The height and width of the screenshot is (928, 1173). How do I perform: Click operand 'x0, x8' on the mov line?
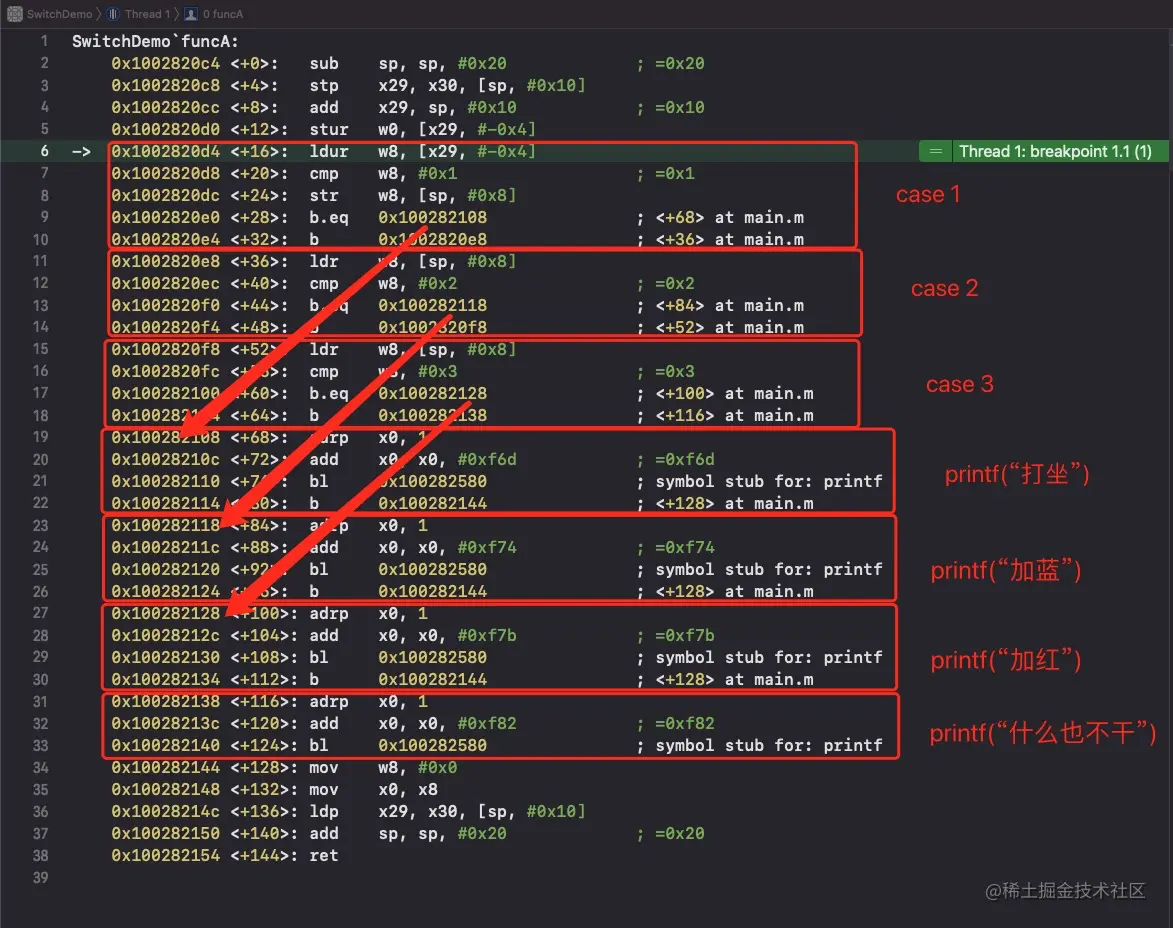pyautogui.click(x=408, y=790)
